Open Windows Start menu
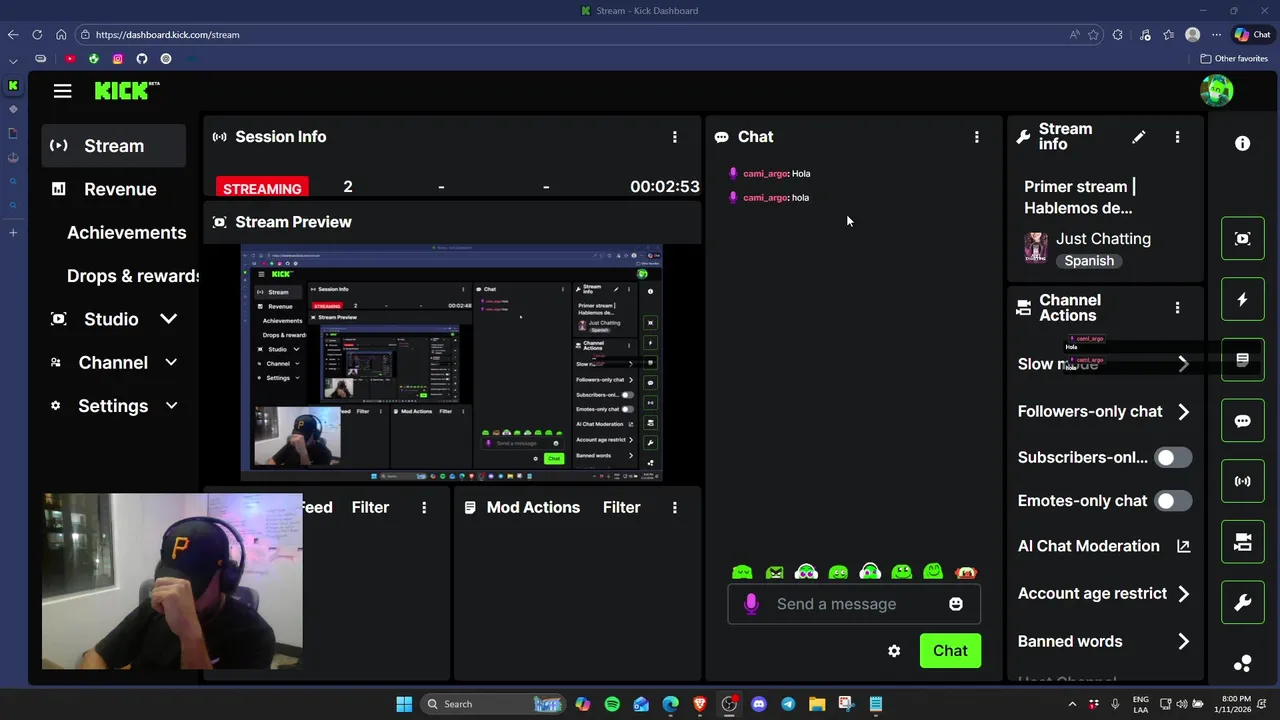 pyautogui.click(x=404, y=704)
